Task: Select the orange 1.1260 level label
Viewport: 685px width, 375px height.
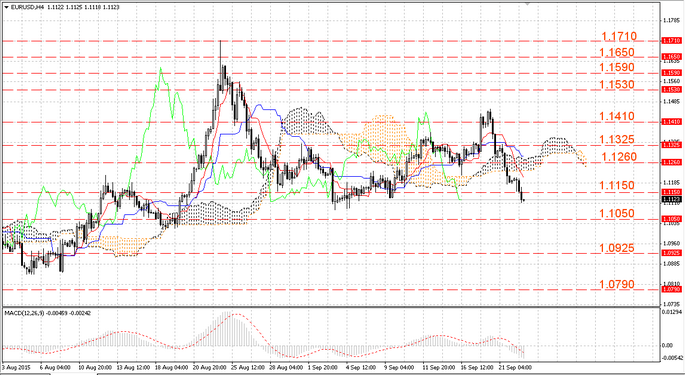Action: point(619,157)
